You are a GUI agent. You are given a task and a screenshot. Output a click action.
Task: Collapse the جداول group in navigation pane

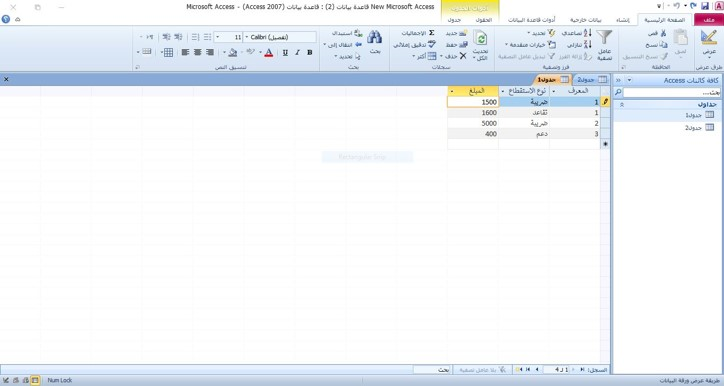[x=622, y=105]
